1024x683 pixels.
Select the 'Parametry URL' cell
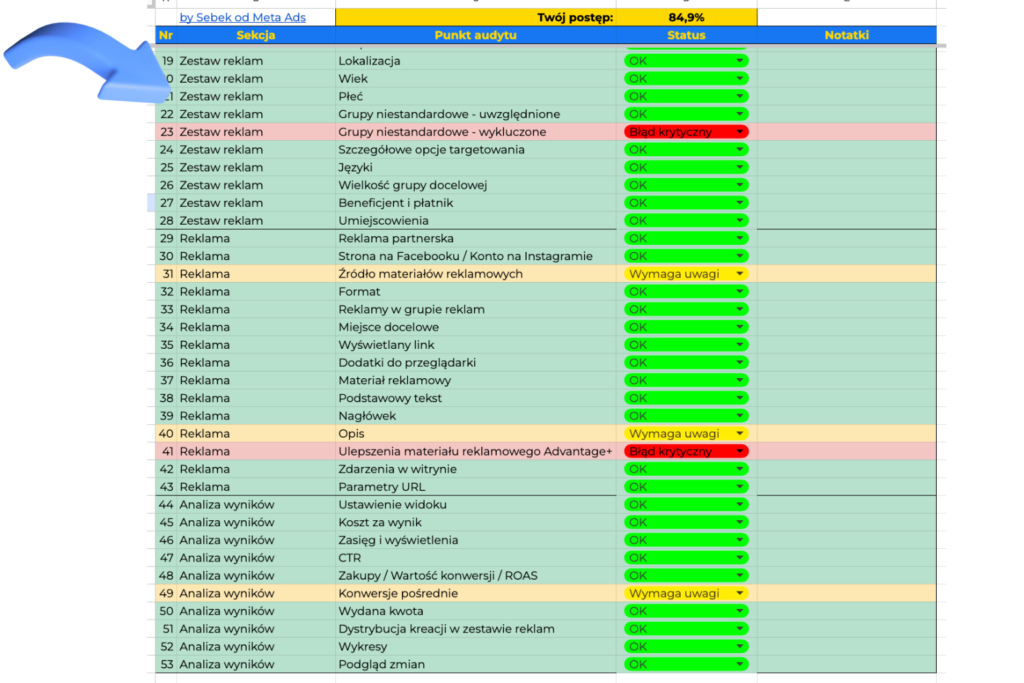(x=475, y=487)
